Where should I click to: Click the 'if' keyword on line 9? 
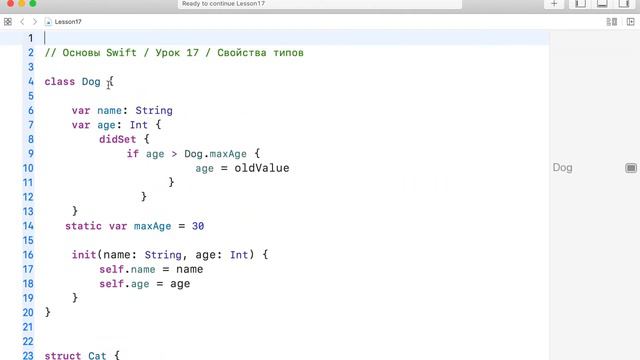(133, 154)
